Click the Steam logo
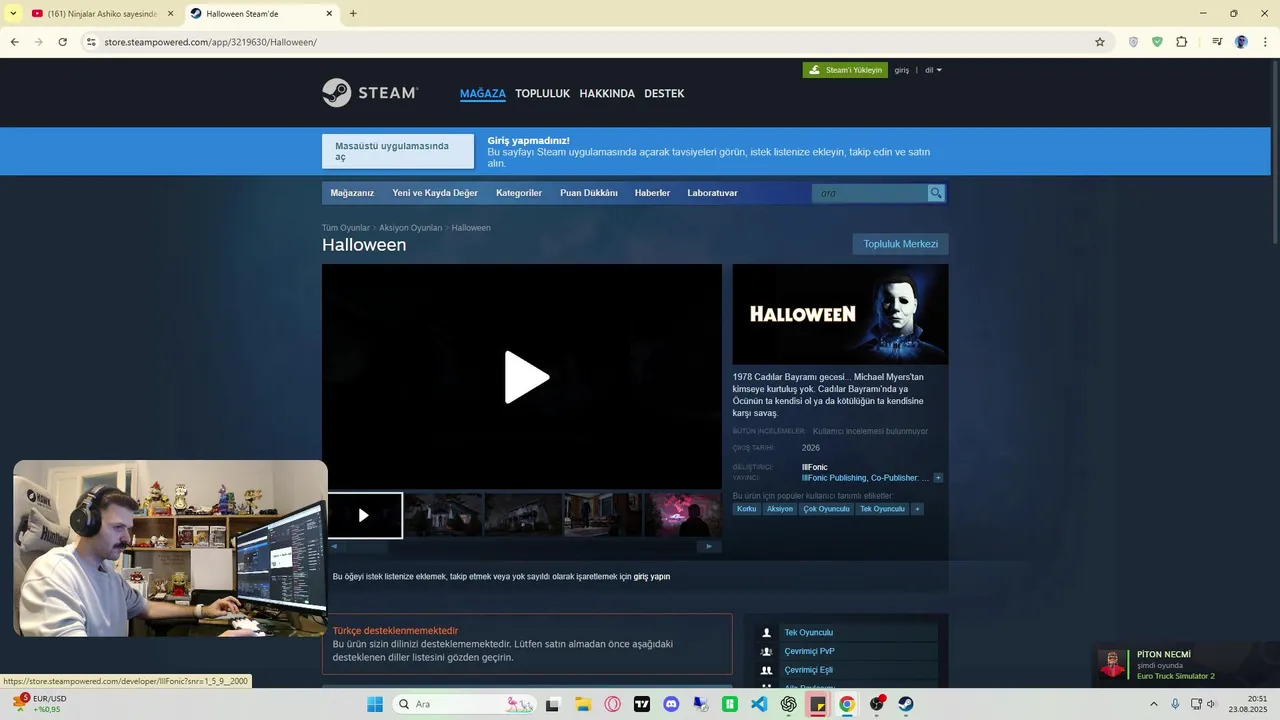Image resolution: width=1280 pixels, height=720 pixels. [370, 93]
